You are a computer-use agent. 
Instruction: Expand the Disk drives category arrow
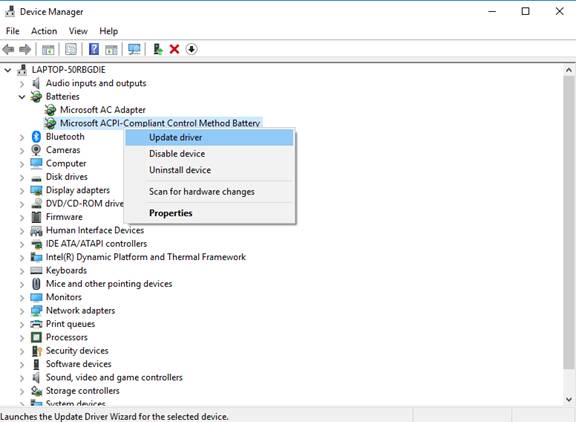(22, 177)
